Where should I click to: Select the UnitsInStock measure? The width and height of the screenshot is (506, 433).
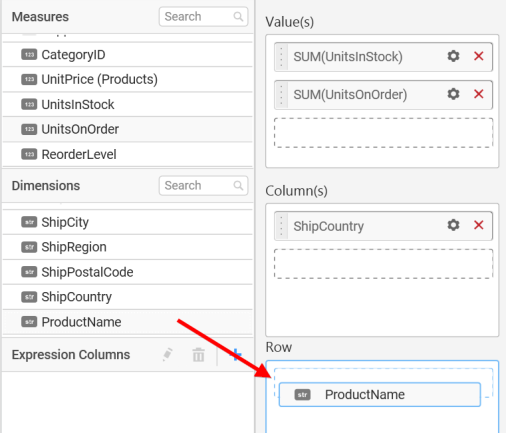click(x=127, y=104)
